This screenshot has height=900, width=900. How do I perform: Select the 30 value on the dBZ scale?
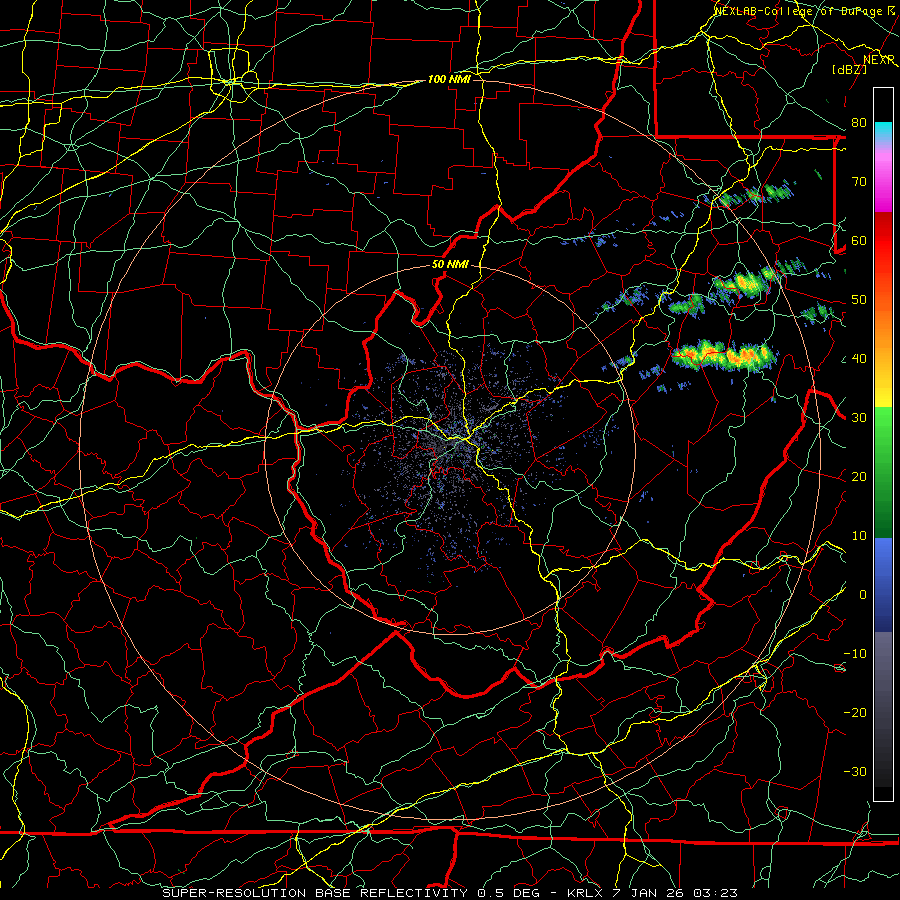[x=859, y=418]
